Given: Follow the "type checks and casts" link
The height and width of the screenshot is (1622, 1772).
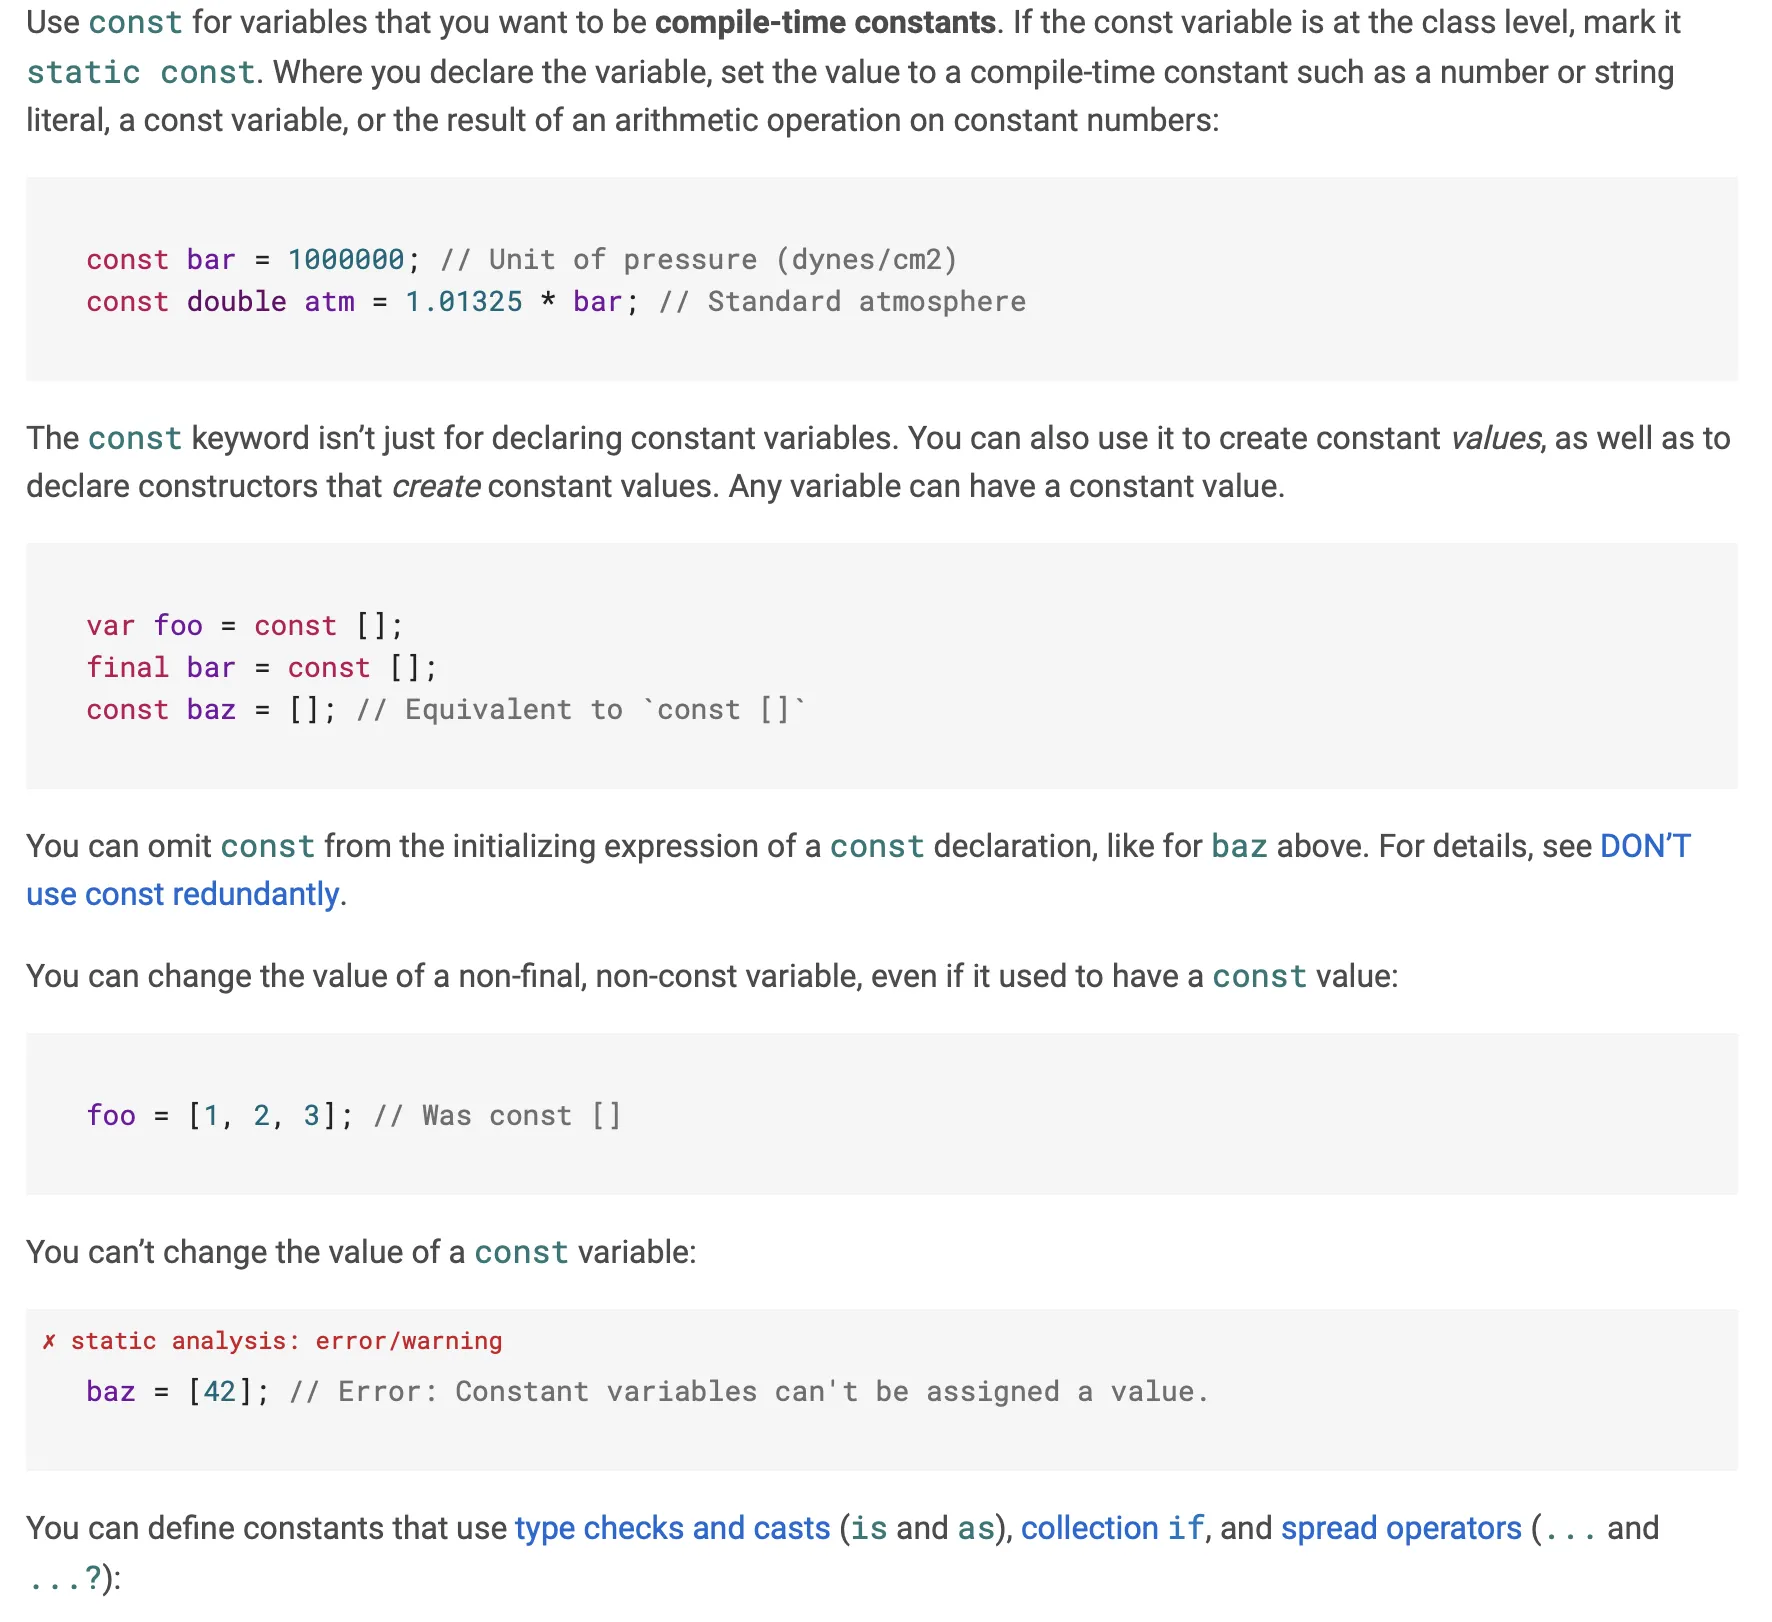Looking at the screenshot, I should [672, 1528].
